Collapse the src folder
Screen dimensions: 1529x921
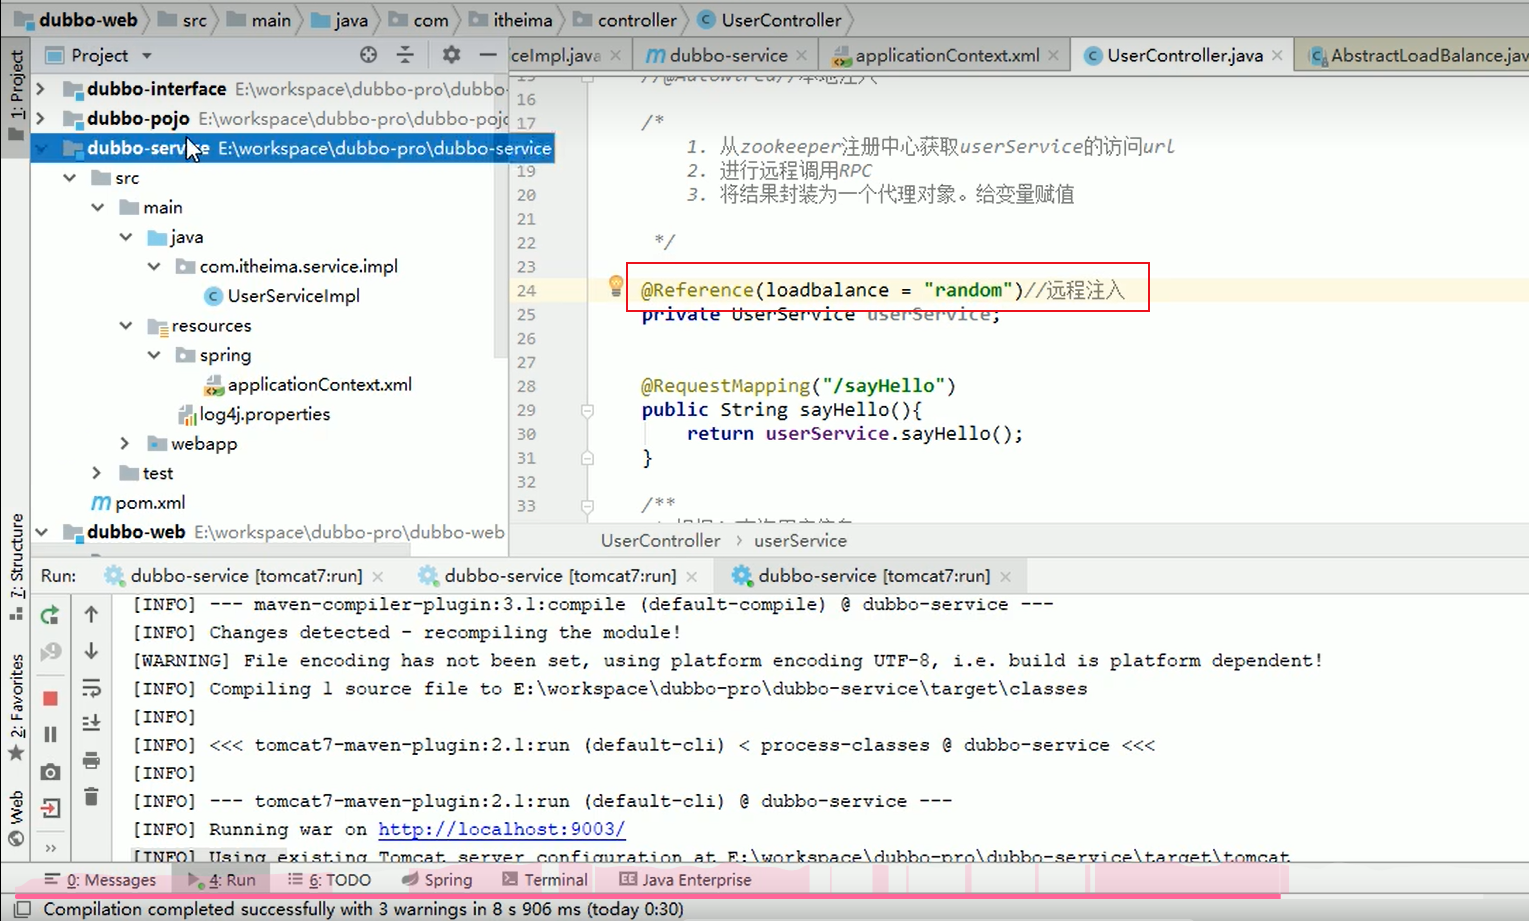[69, 178]
